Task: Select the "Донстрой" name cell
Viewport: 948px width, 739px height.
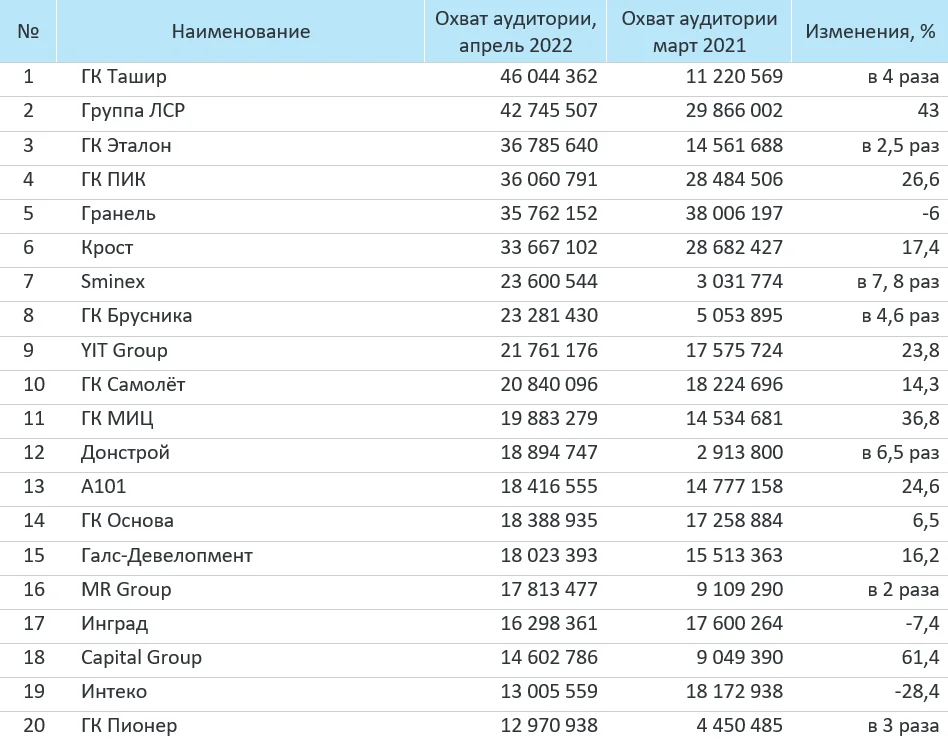Action: pyautogui.click(x=125, y=452)
